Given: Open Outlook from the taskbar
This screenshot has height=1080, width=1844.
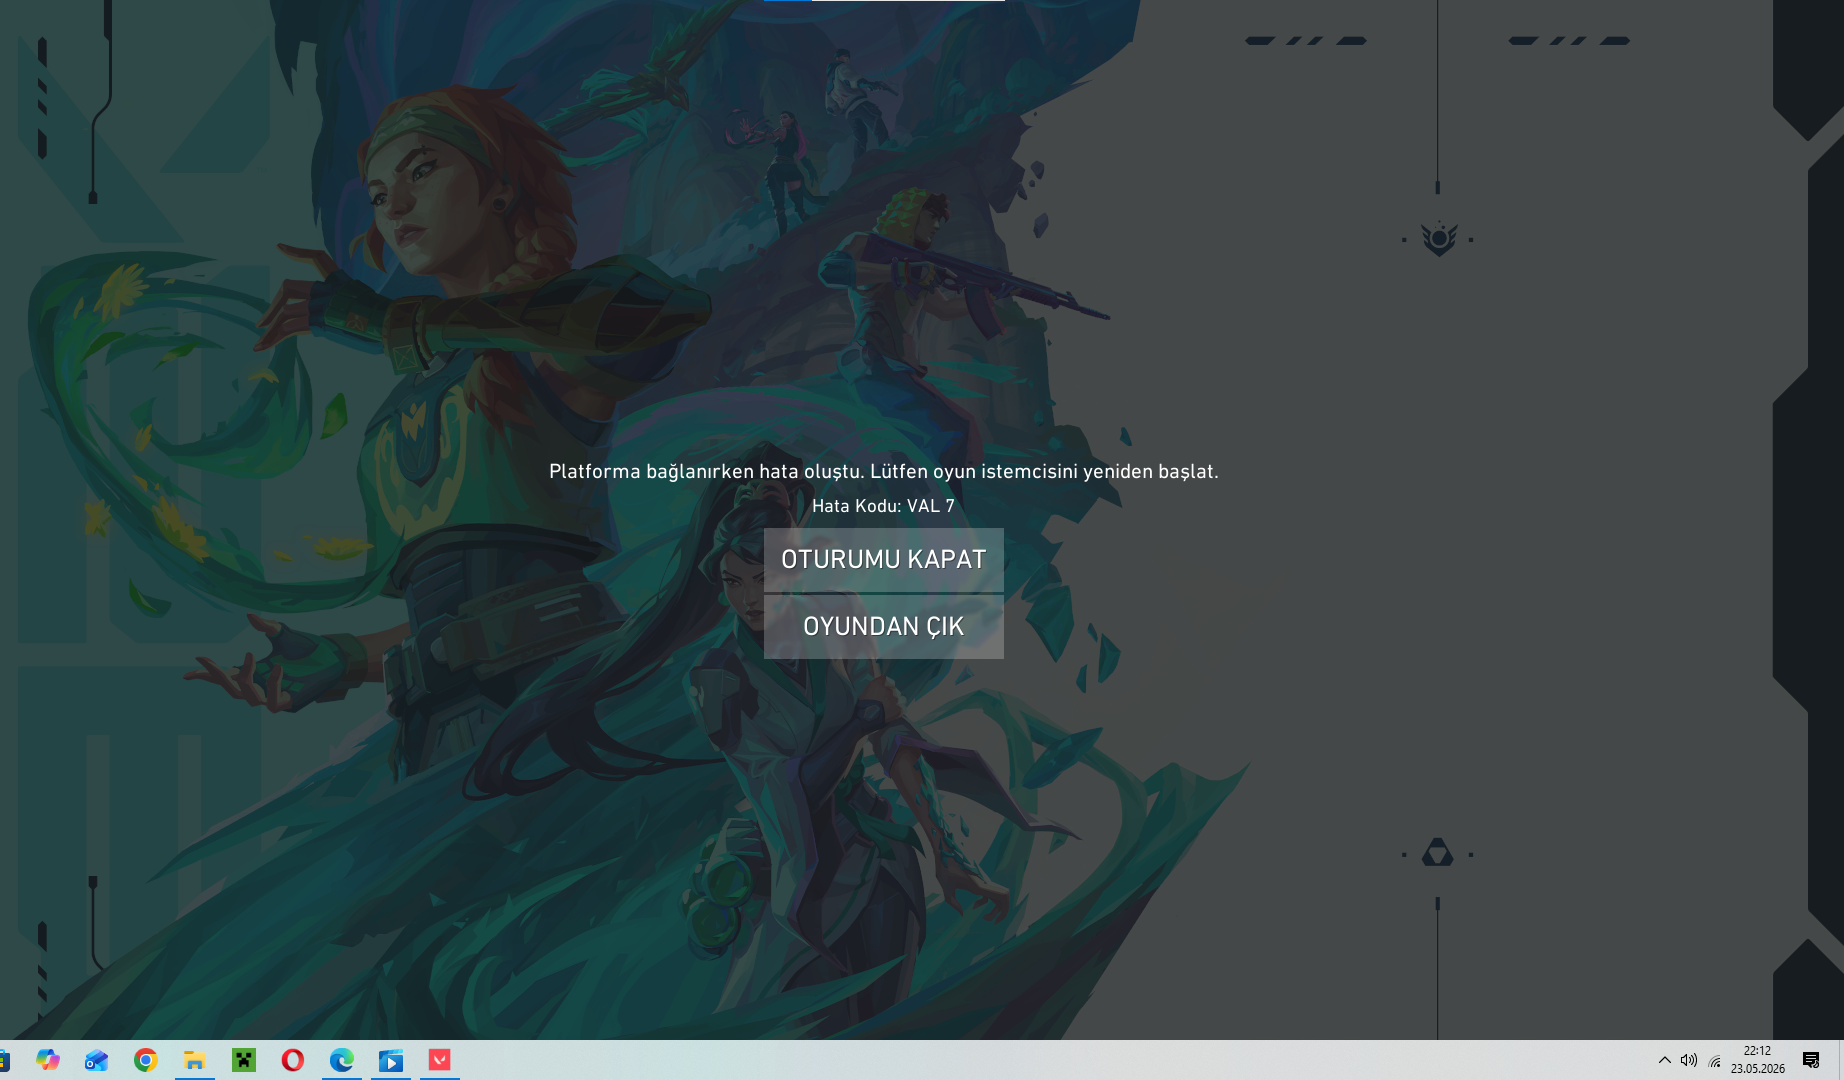Looking at the screenshot, I should point(96,1060).
